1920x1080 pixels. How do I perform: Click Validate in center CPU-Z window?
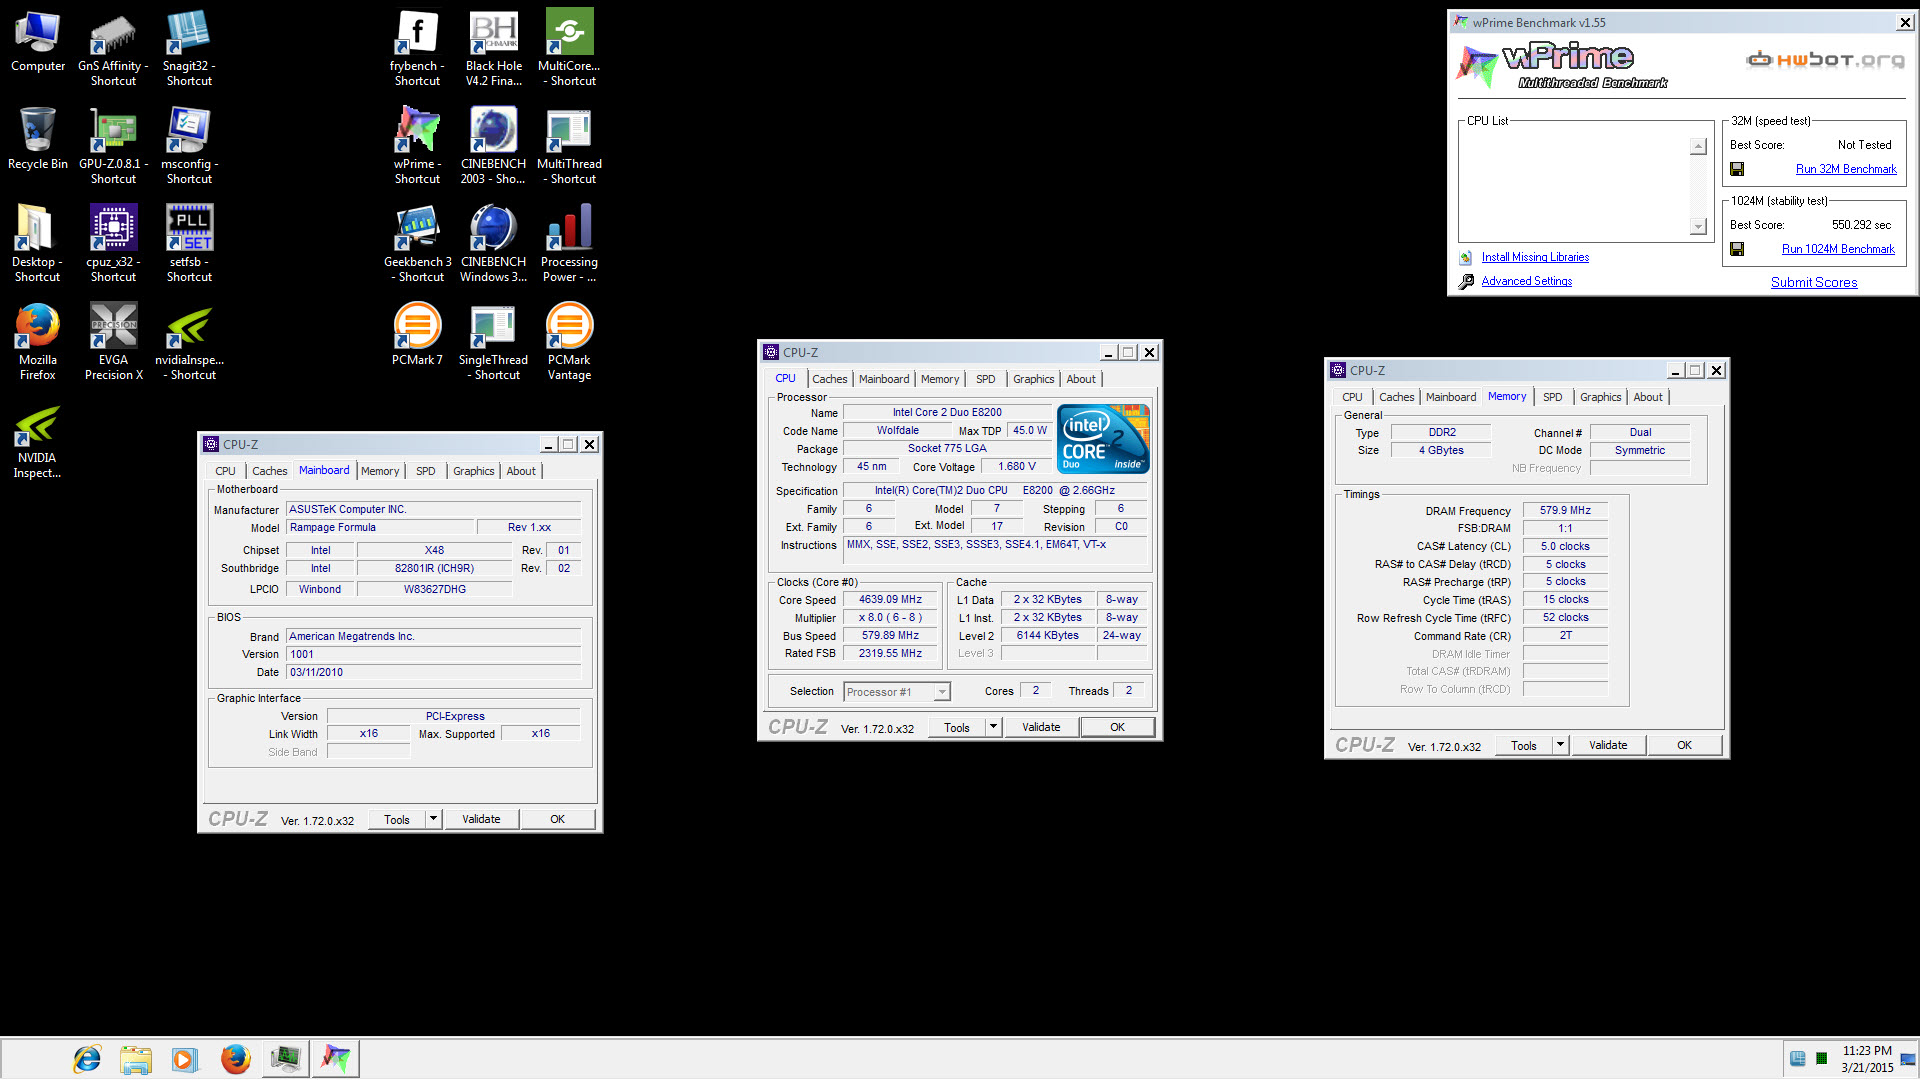(1041, 727)
